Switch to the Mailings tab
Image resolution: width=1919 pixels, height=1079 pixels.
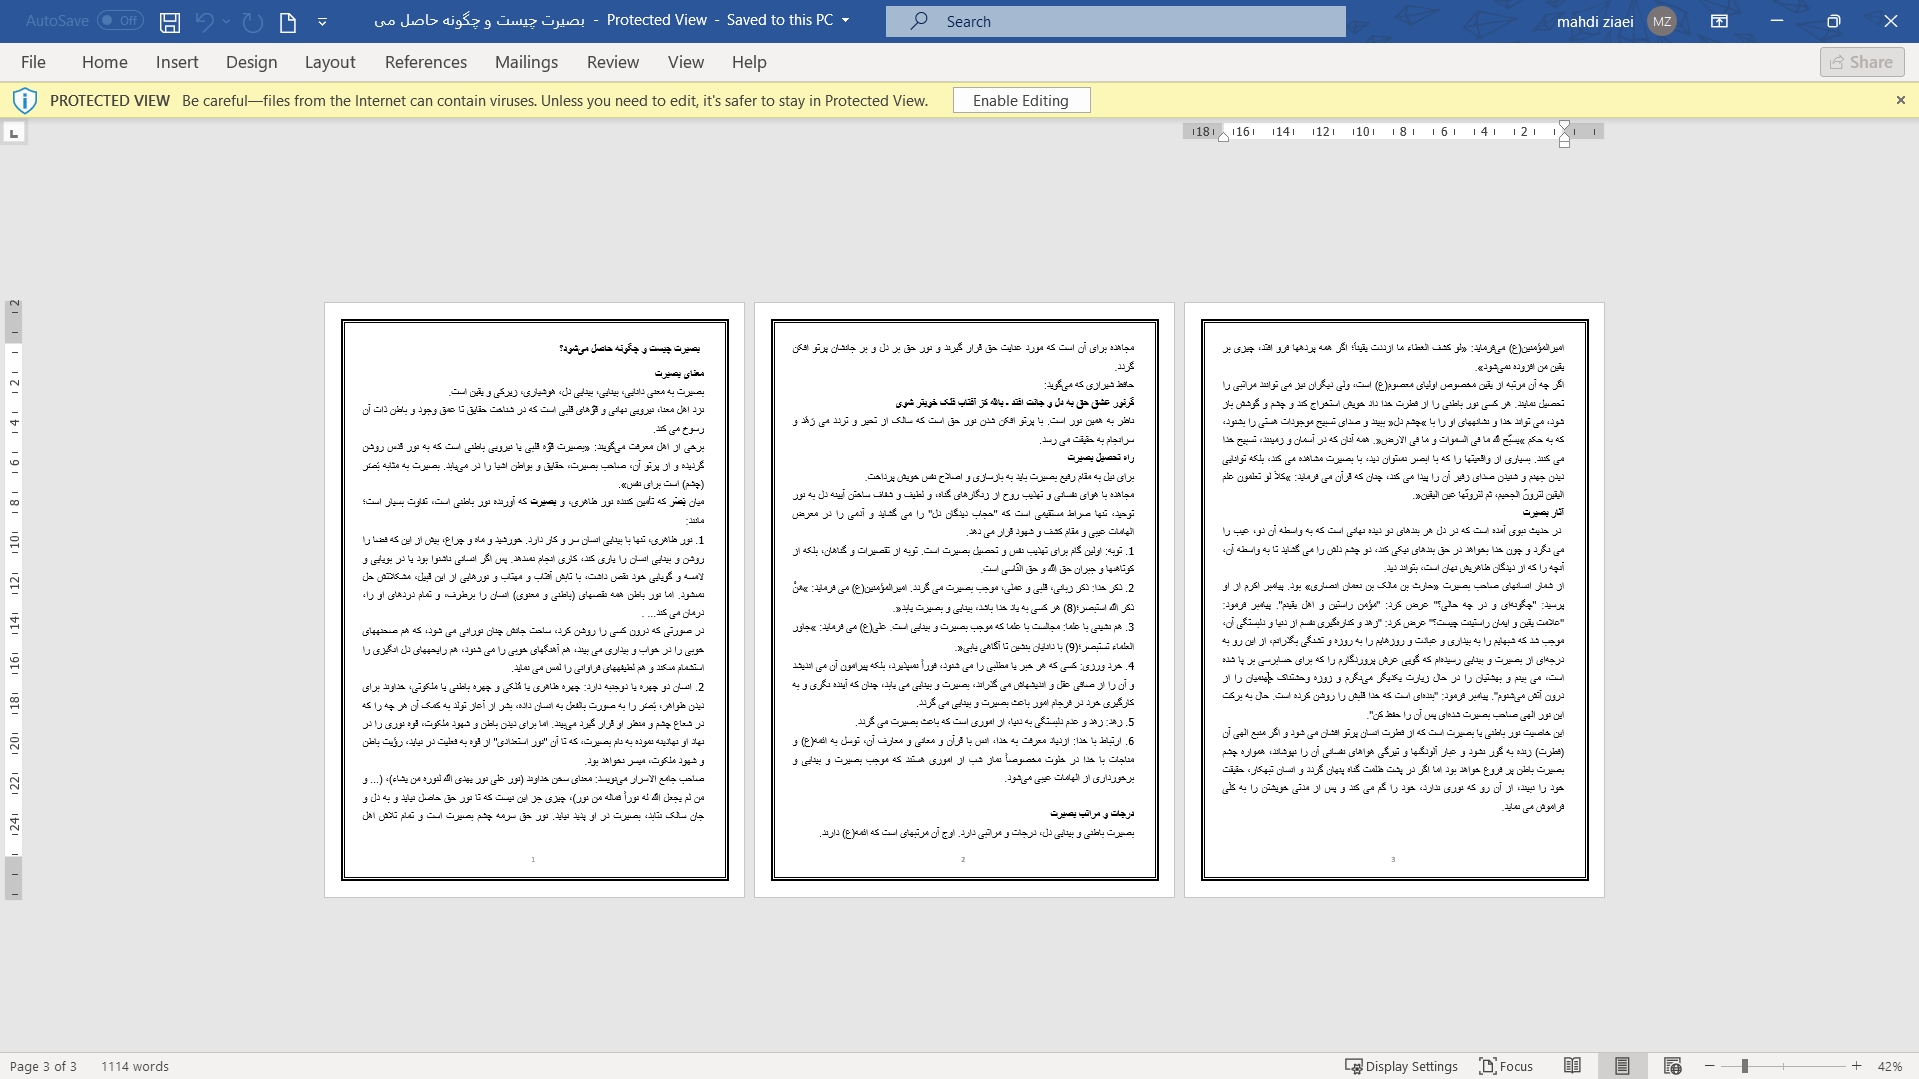[x=526, y=62]
